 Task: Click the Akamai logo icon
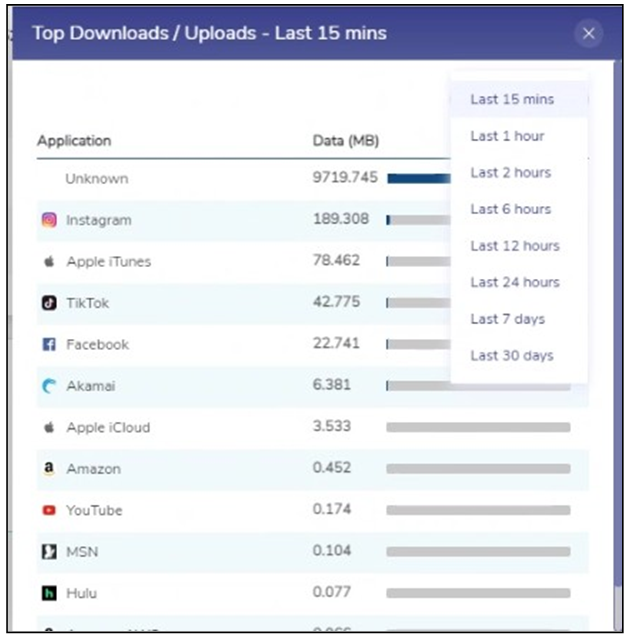[x=48, y=386]
